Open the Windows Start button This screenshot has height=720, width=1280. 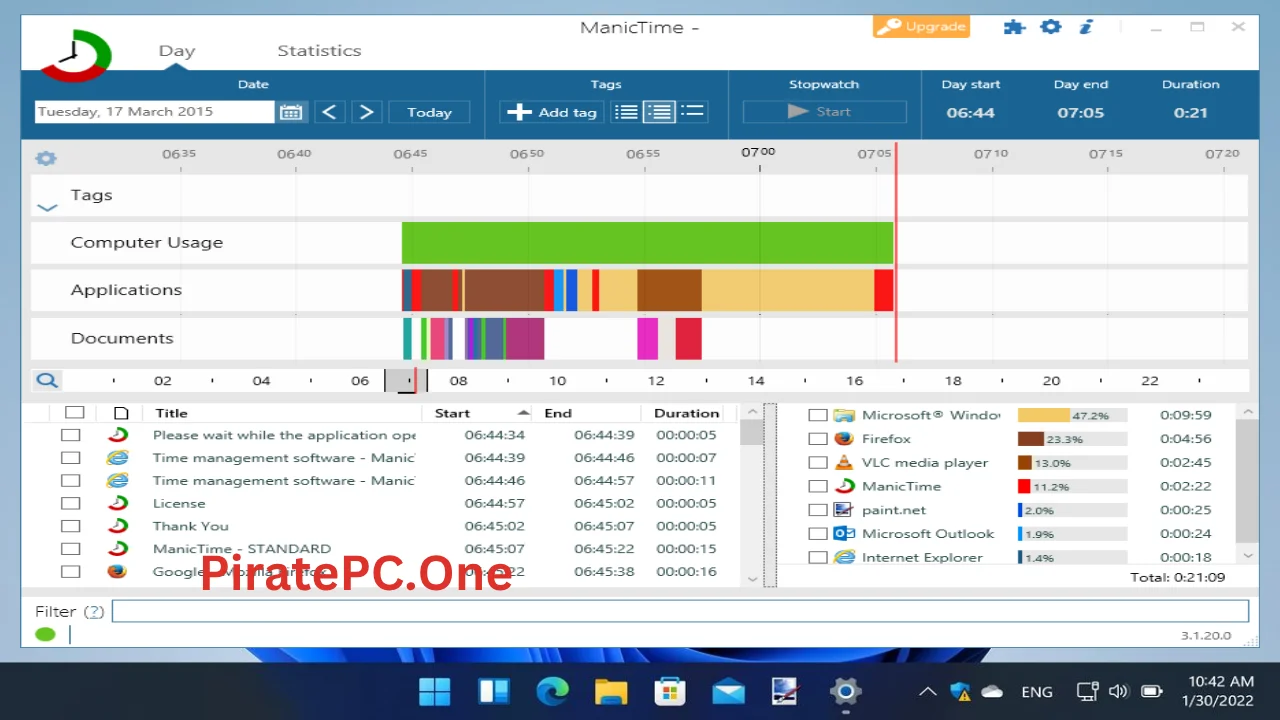[x=435, y=691]
